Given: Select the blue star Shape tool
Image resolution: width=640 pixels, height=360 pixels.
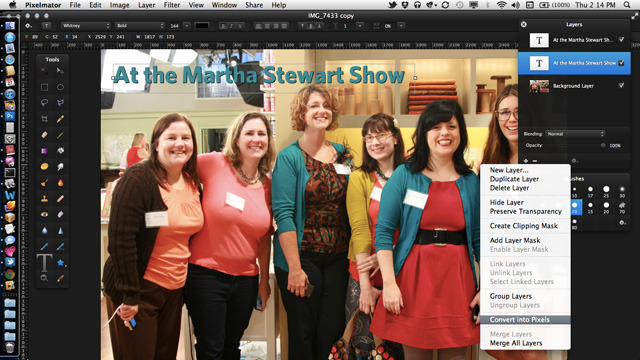Looking at the screenshot, I should pos(60,262).
